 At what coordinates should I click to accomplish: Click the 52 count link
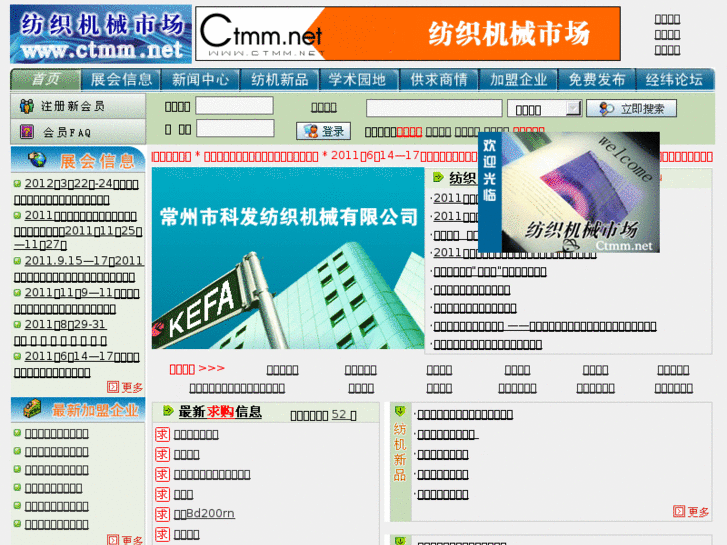339,415
